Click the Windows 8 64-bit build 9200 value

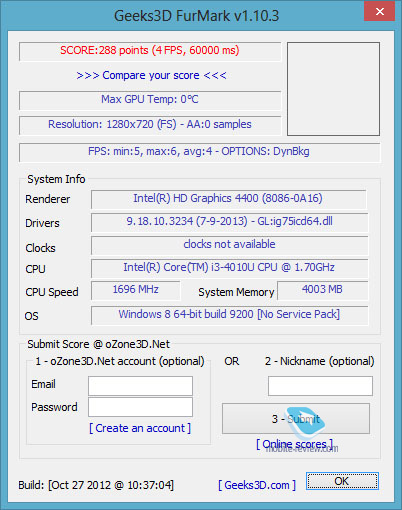point(229,315)
